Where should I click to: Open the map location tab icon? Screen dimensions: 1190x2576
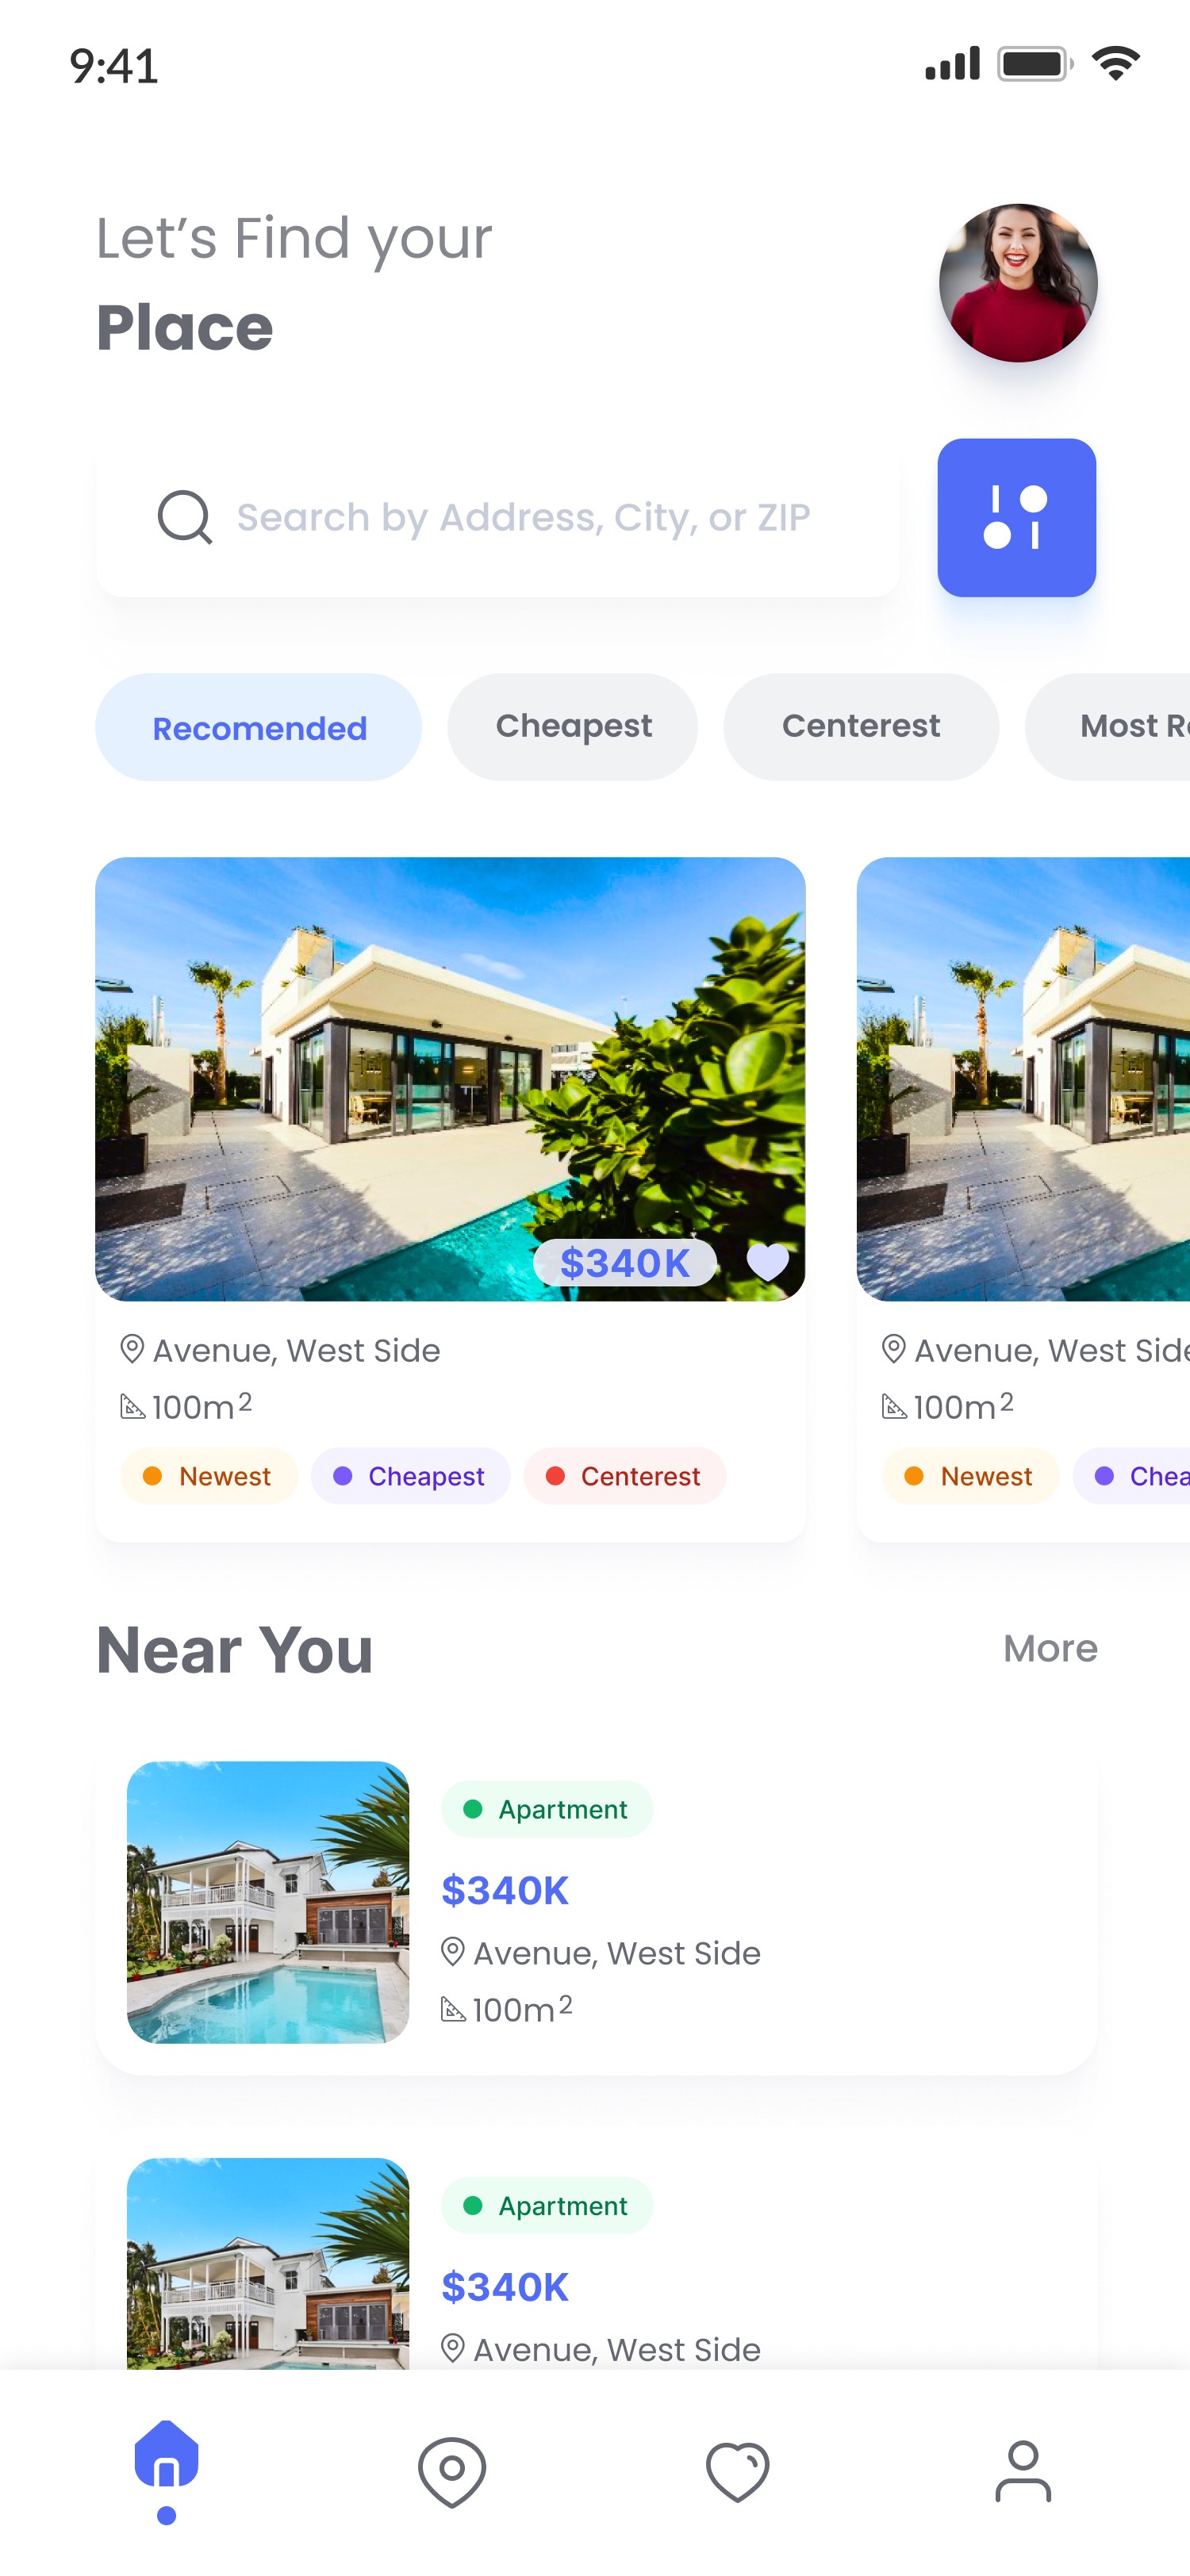coord(452,2471)
